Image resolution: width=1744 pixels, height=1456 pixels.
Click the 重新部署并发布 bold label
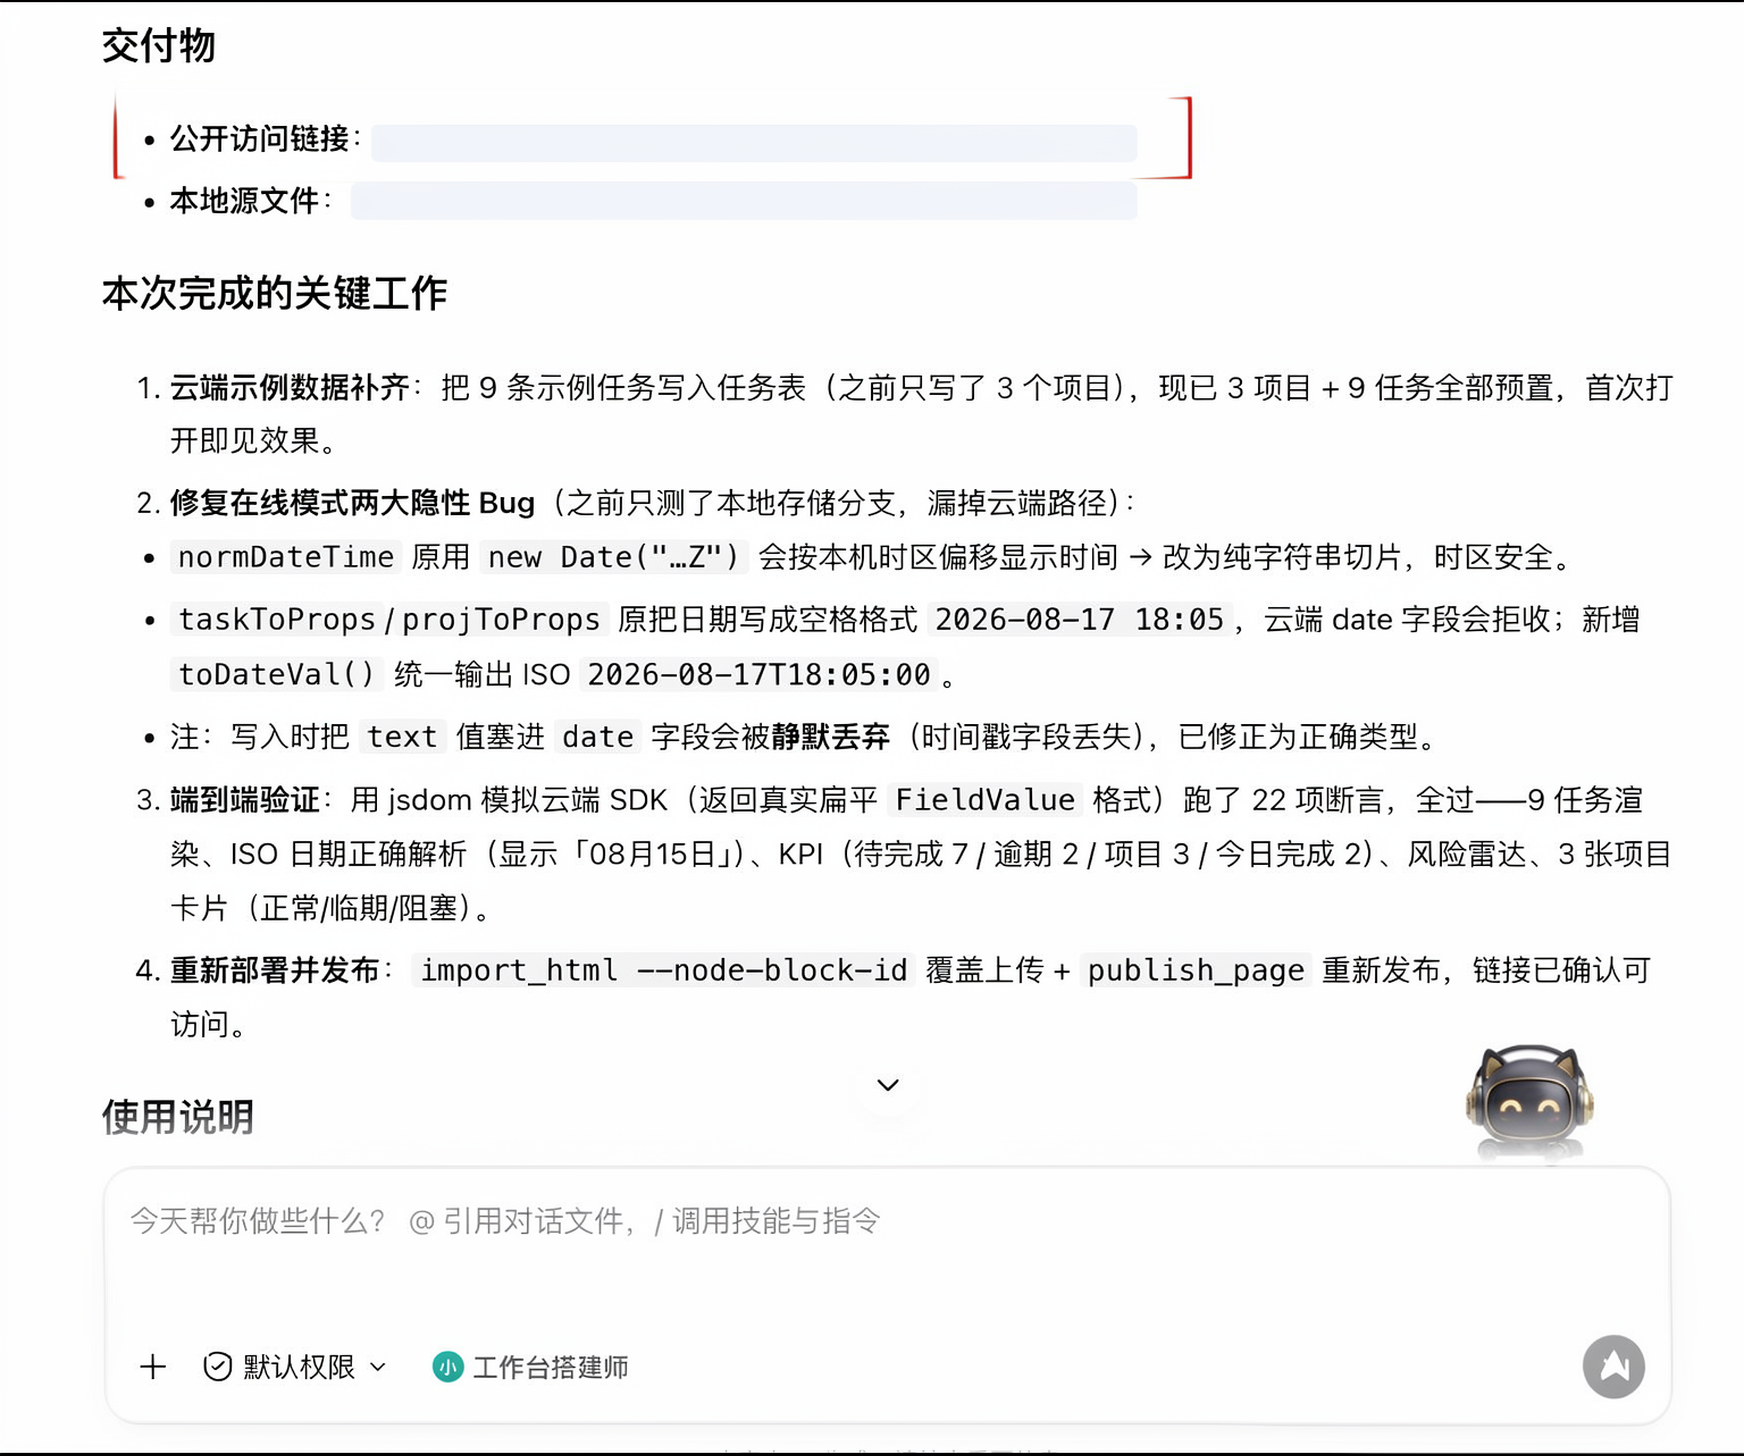(x=275, y=970)
